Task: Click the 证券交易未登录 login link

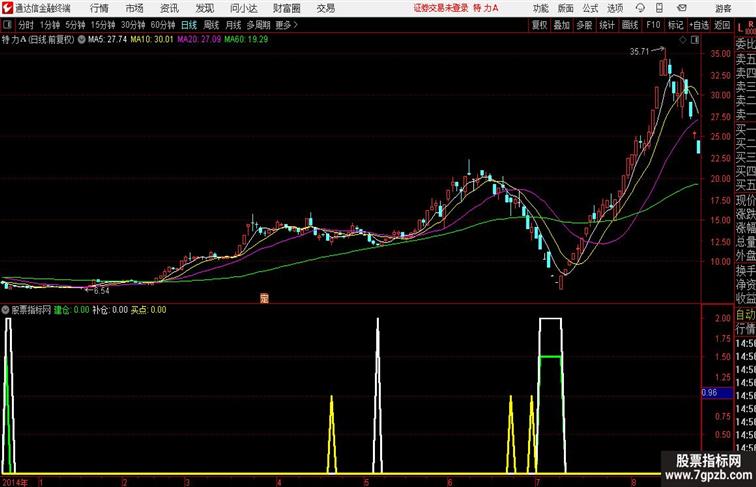Action: (441, 8)
